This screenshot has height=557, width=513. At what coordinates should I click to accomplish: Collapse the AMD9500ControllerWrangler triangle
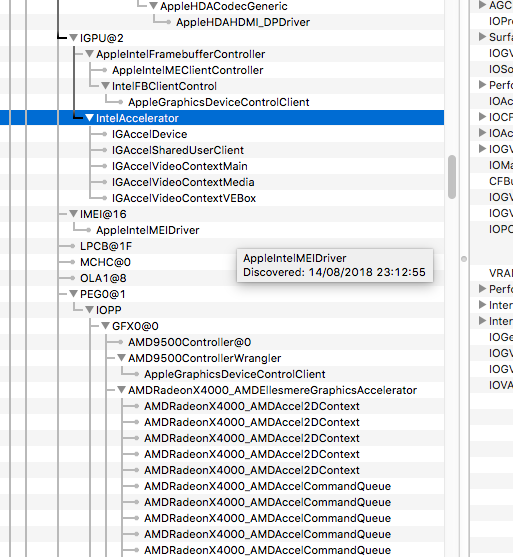pyautogui.click(x=122, y=357)
